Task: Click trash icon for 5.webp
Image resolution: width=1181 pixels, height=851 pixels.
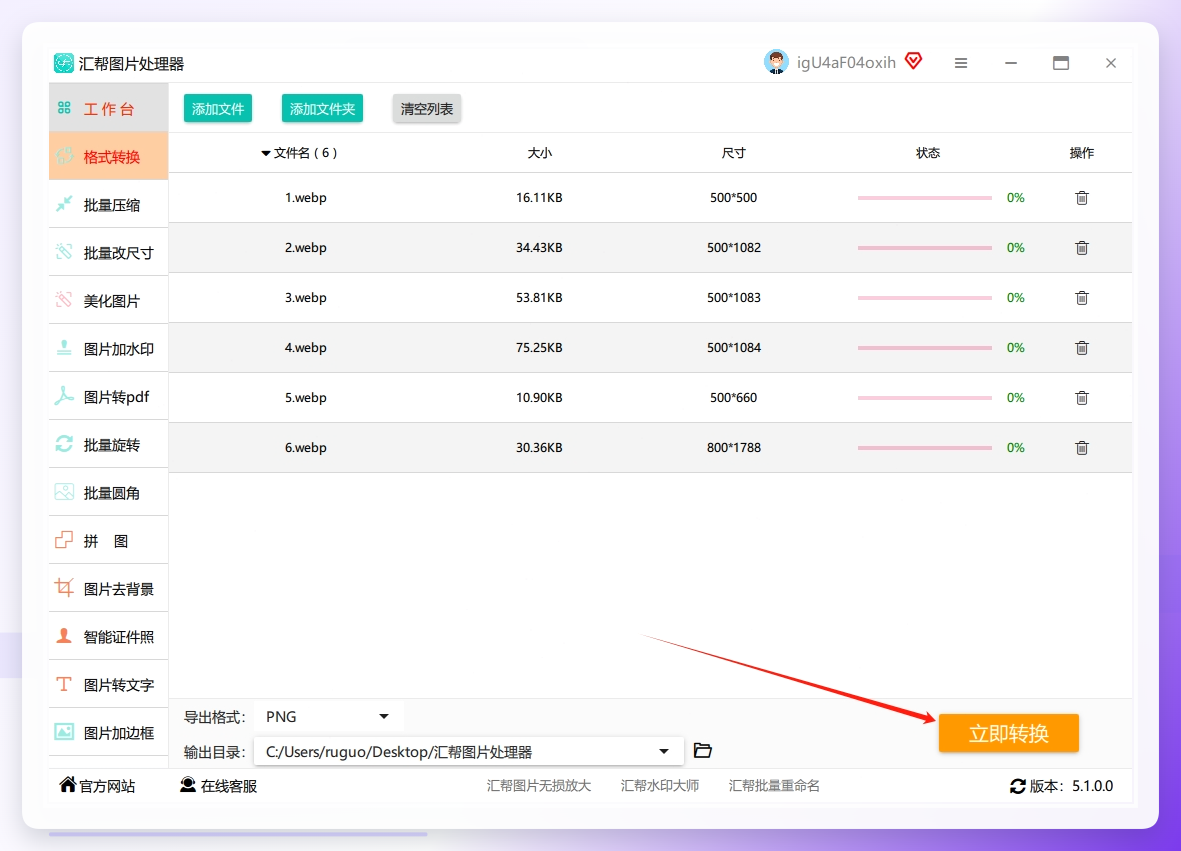Action: pyautogui.click(x=1082, y=398)
